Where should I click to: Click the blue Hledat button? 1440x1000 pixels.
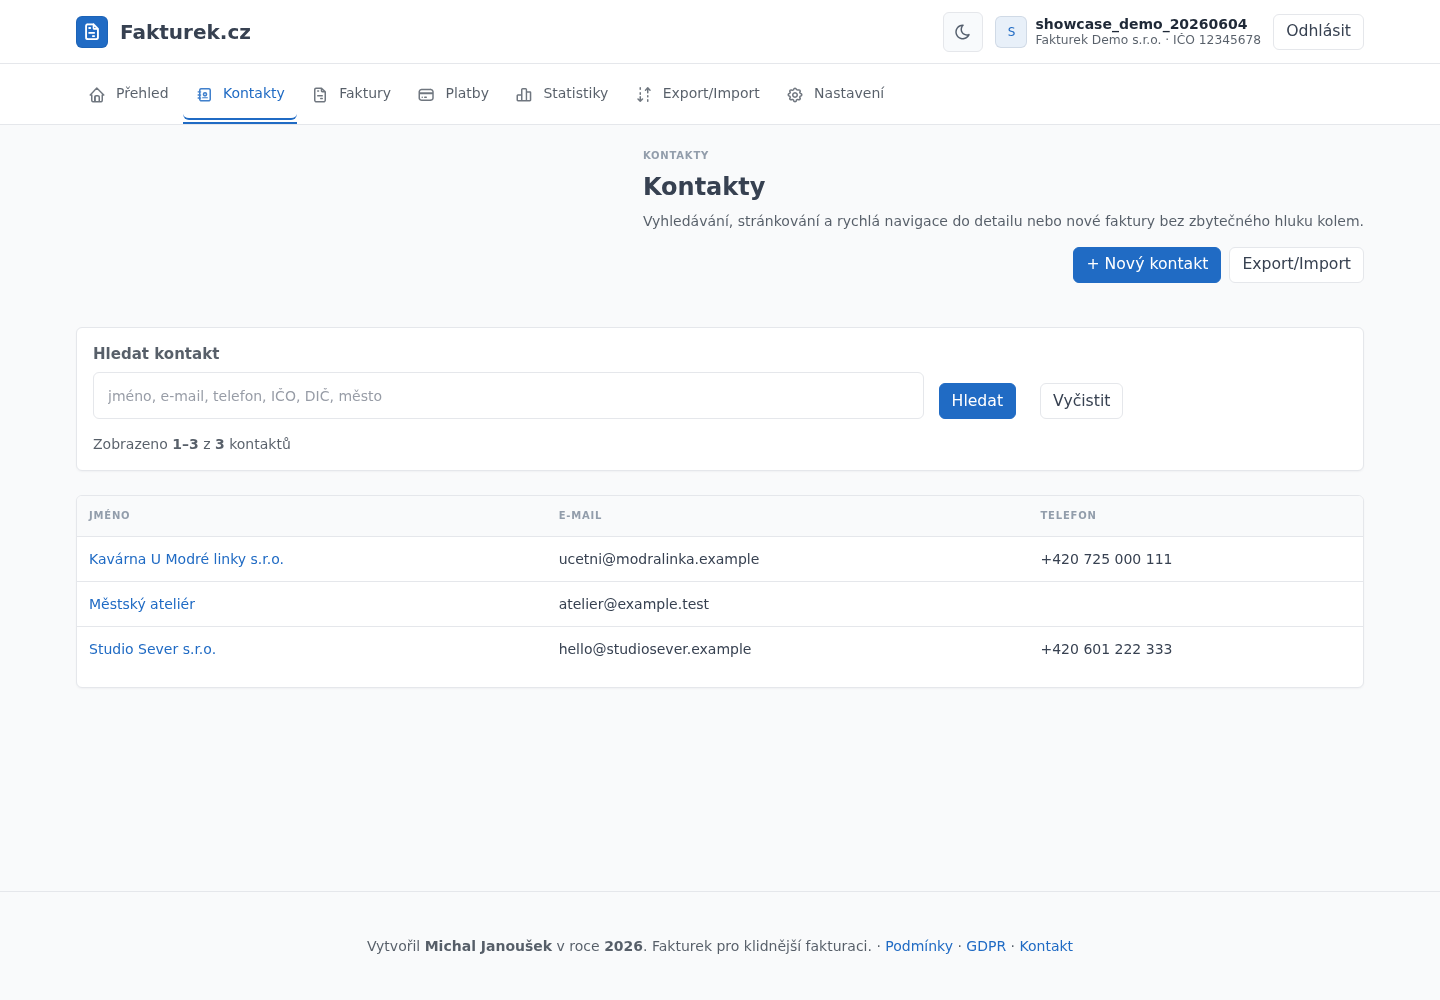977,401
